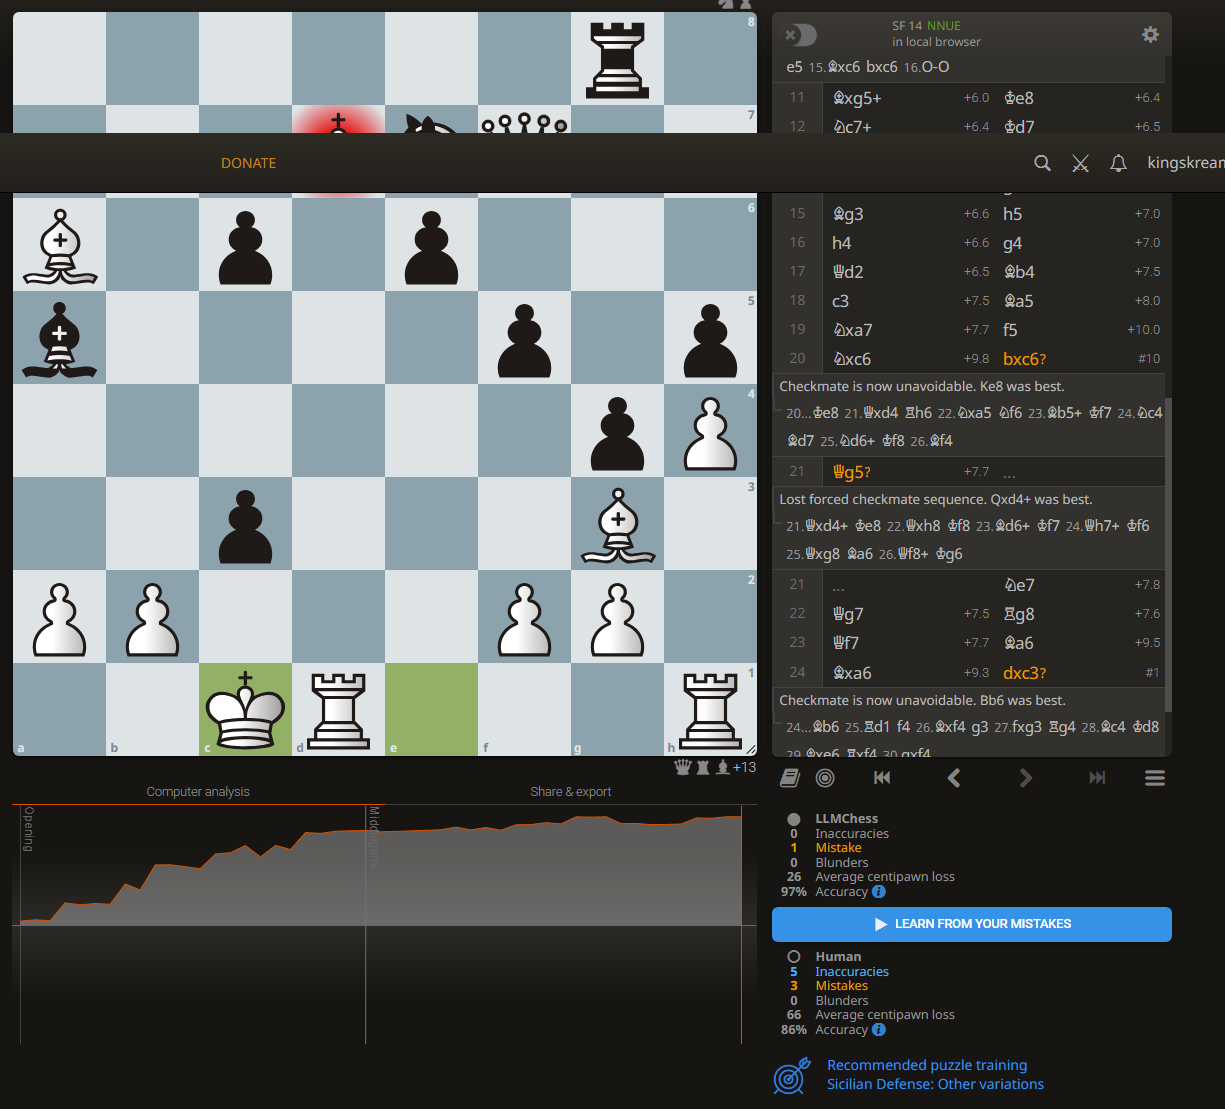Switch to the Computer analysis tab
1225x1109 pixels.
tap(198, 791)
